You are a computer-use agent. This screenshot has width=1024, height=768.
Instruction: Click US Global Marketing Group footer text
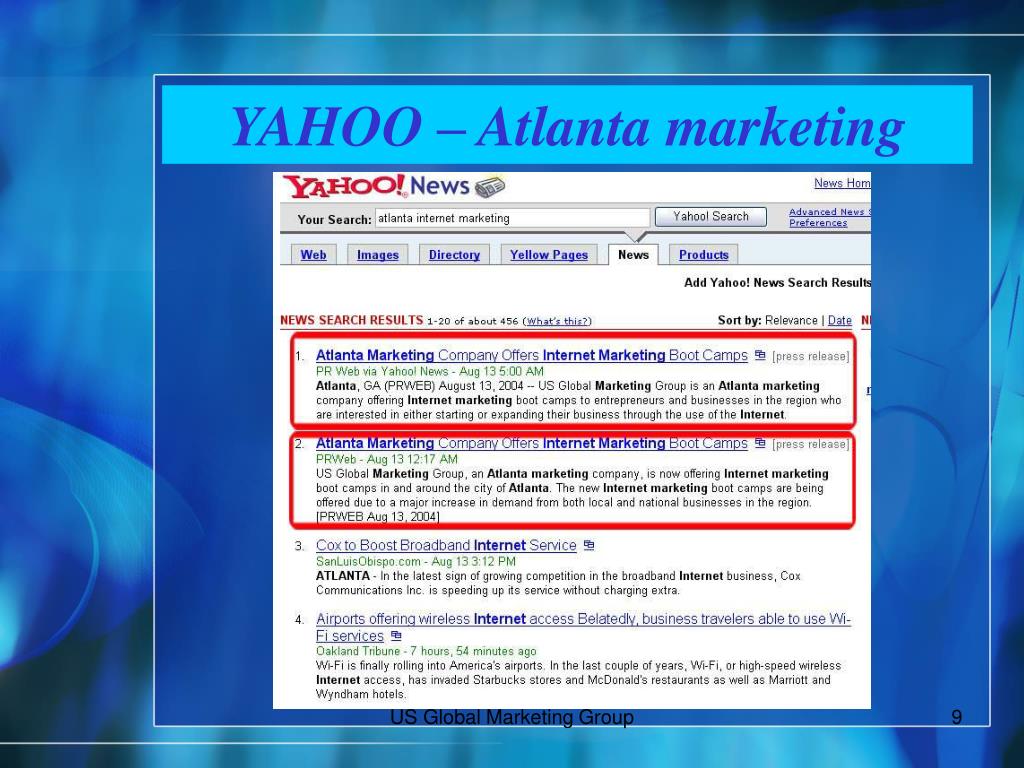coord(511,717)
